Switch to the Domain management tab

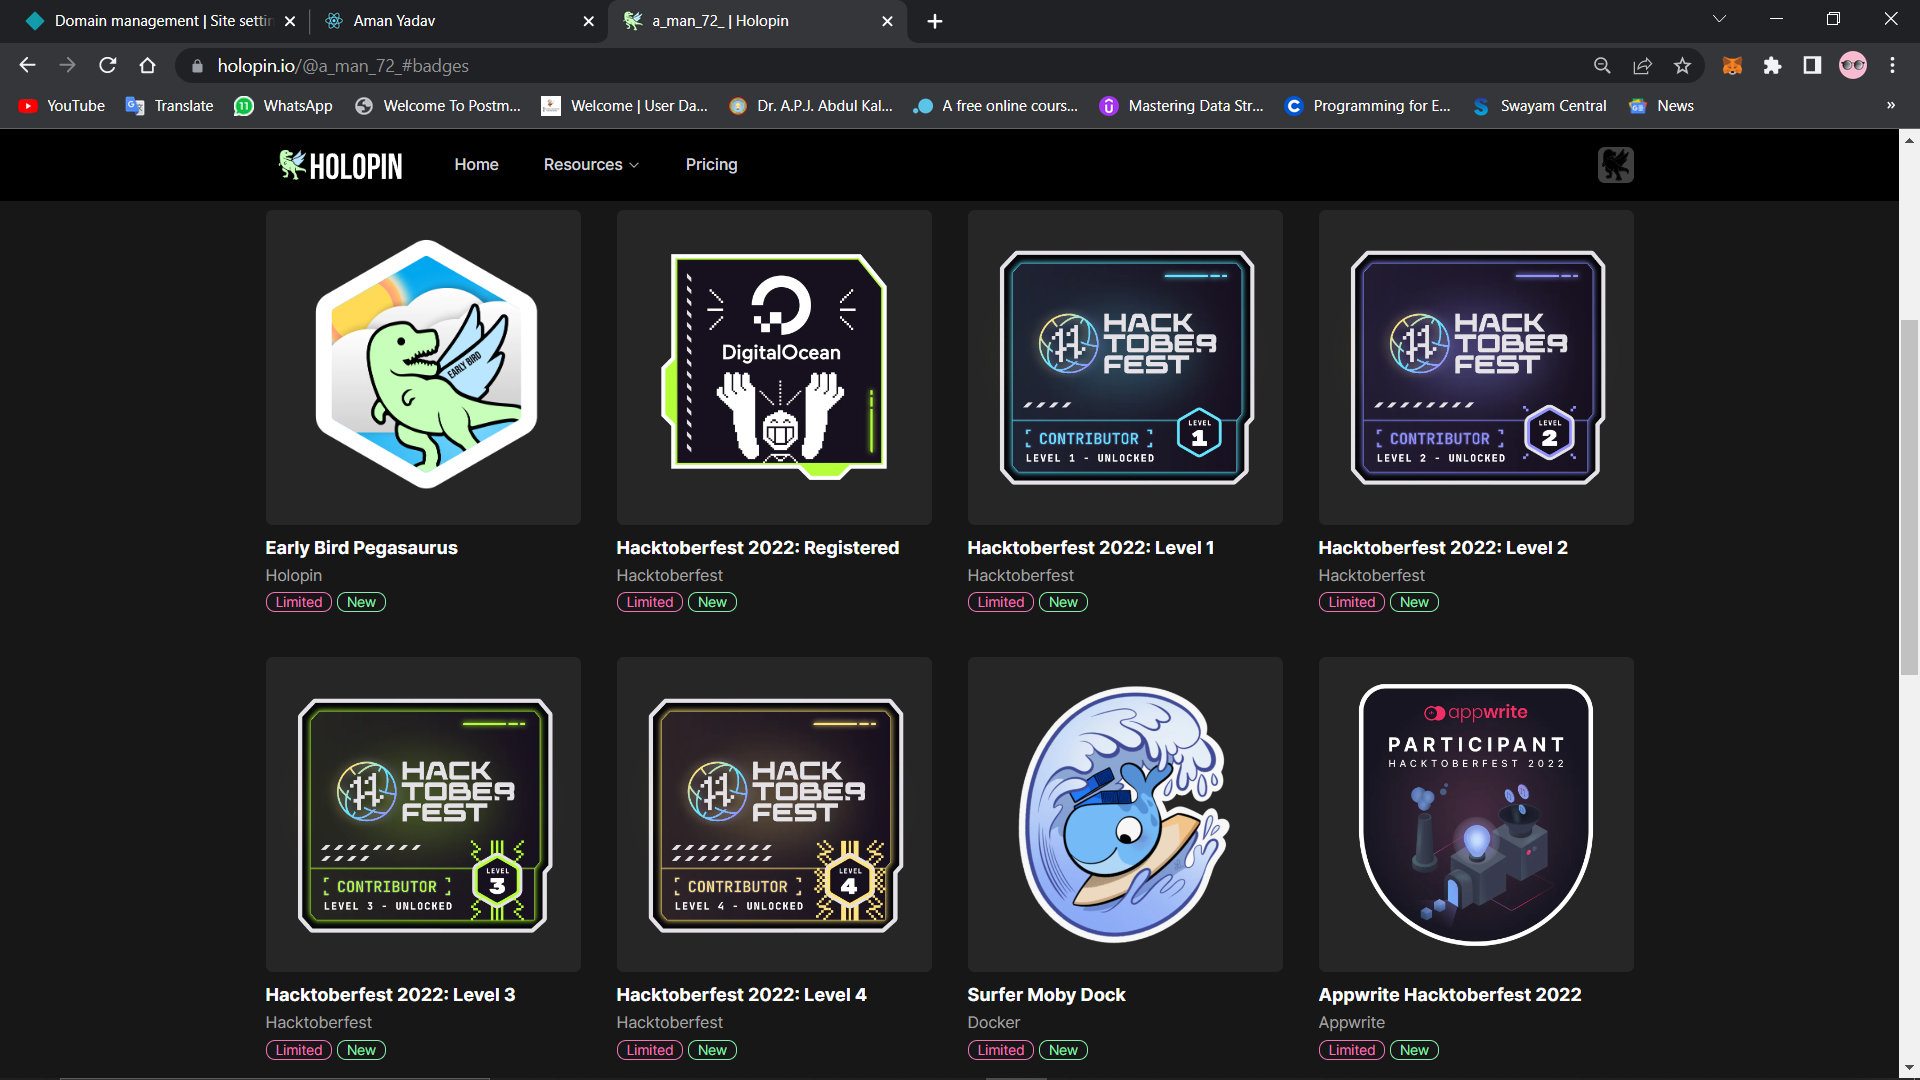(160, 21)
